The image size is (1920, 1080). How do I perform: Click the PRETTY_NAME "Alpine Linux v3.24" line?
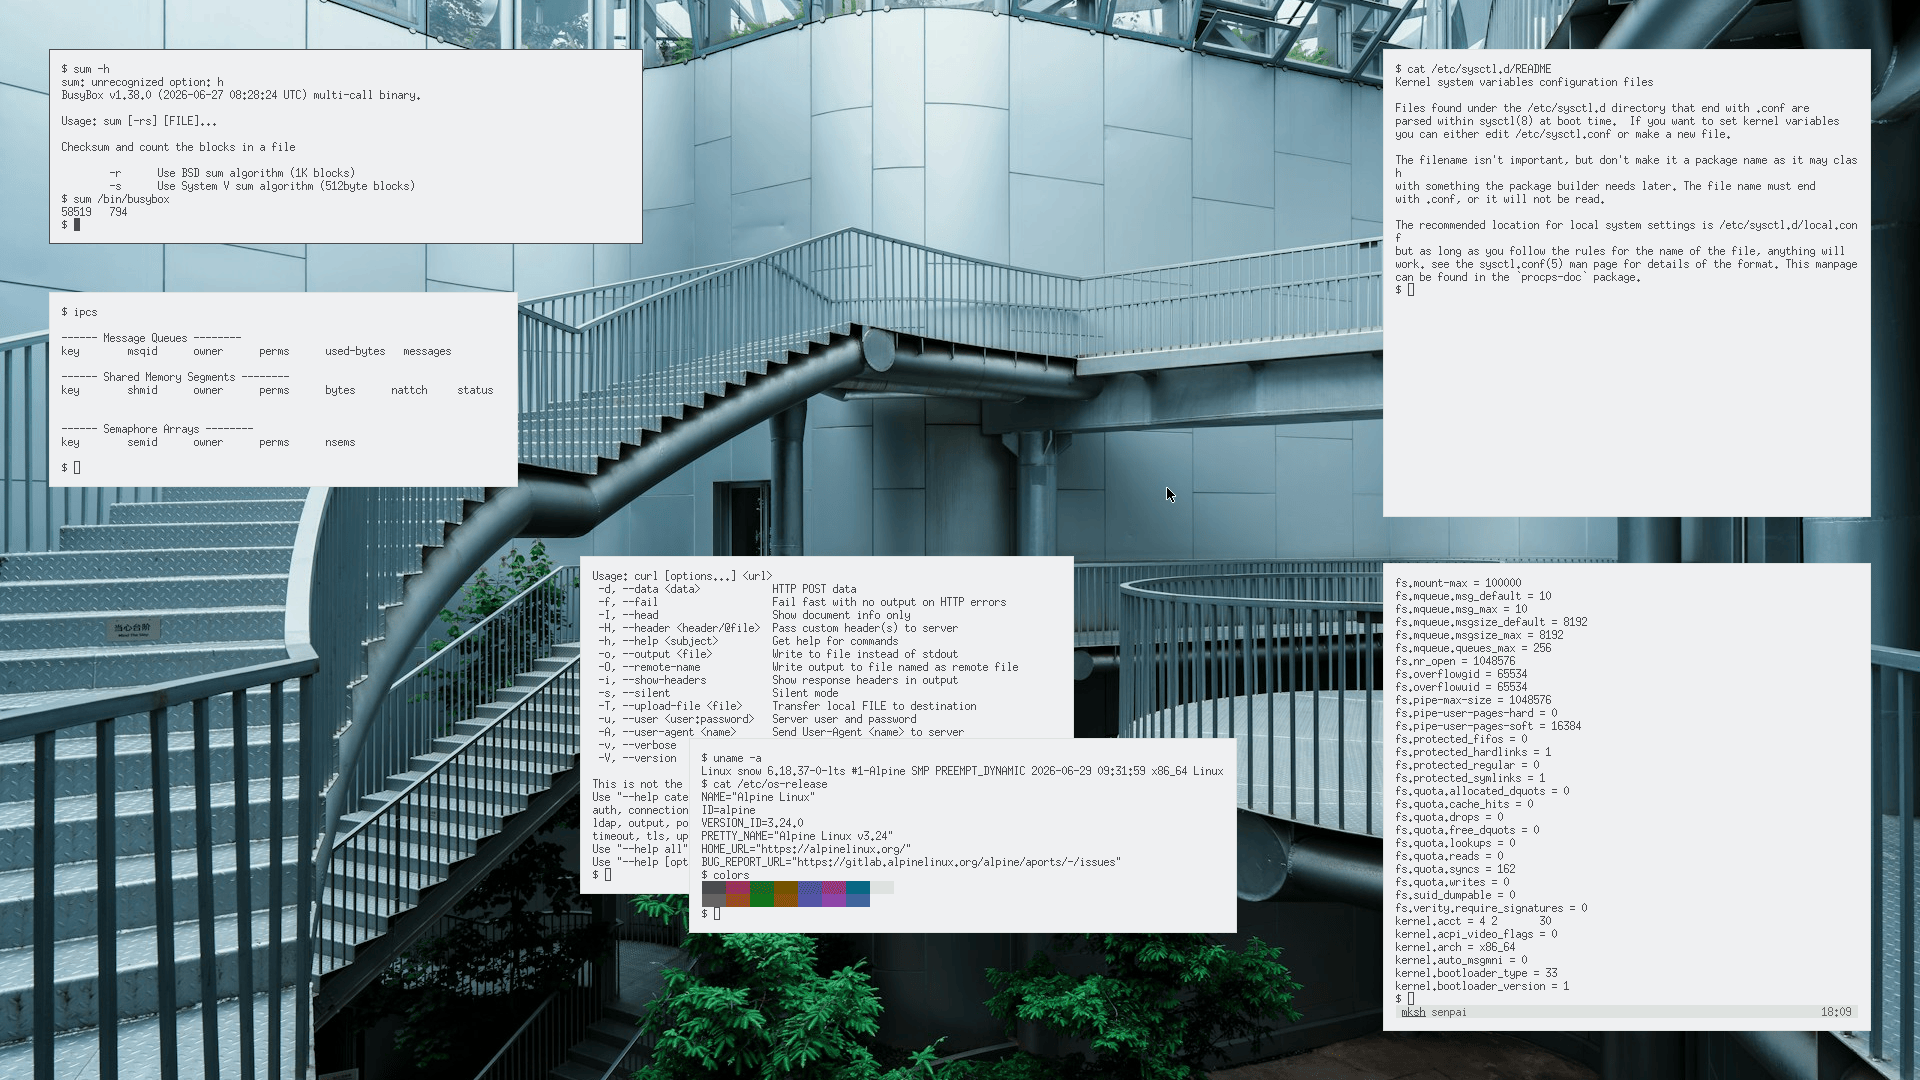click(x=797, y=836)
